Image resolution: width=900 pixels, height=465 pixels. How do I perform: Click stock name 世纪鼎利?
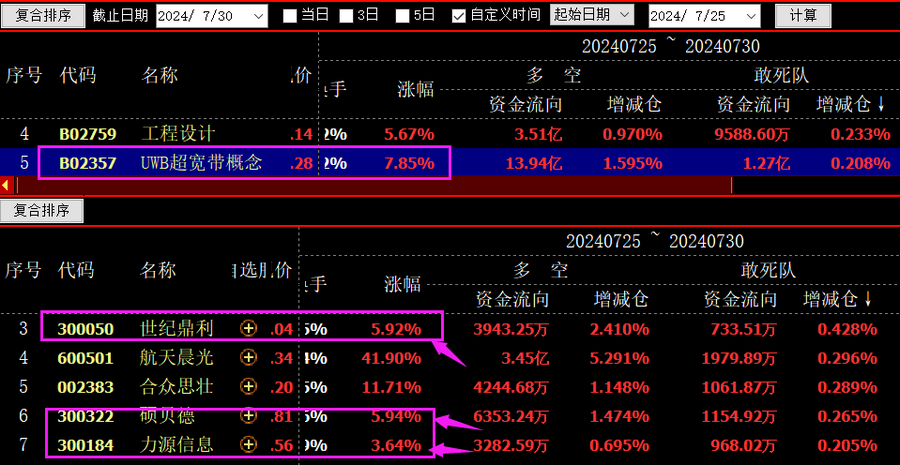pos(177,328)
